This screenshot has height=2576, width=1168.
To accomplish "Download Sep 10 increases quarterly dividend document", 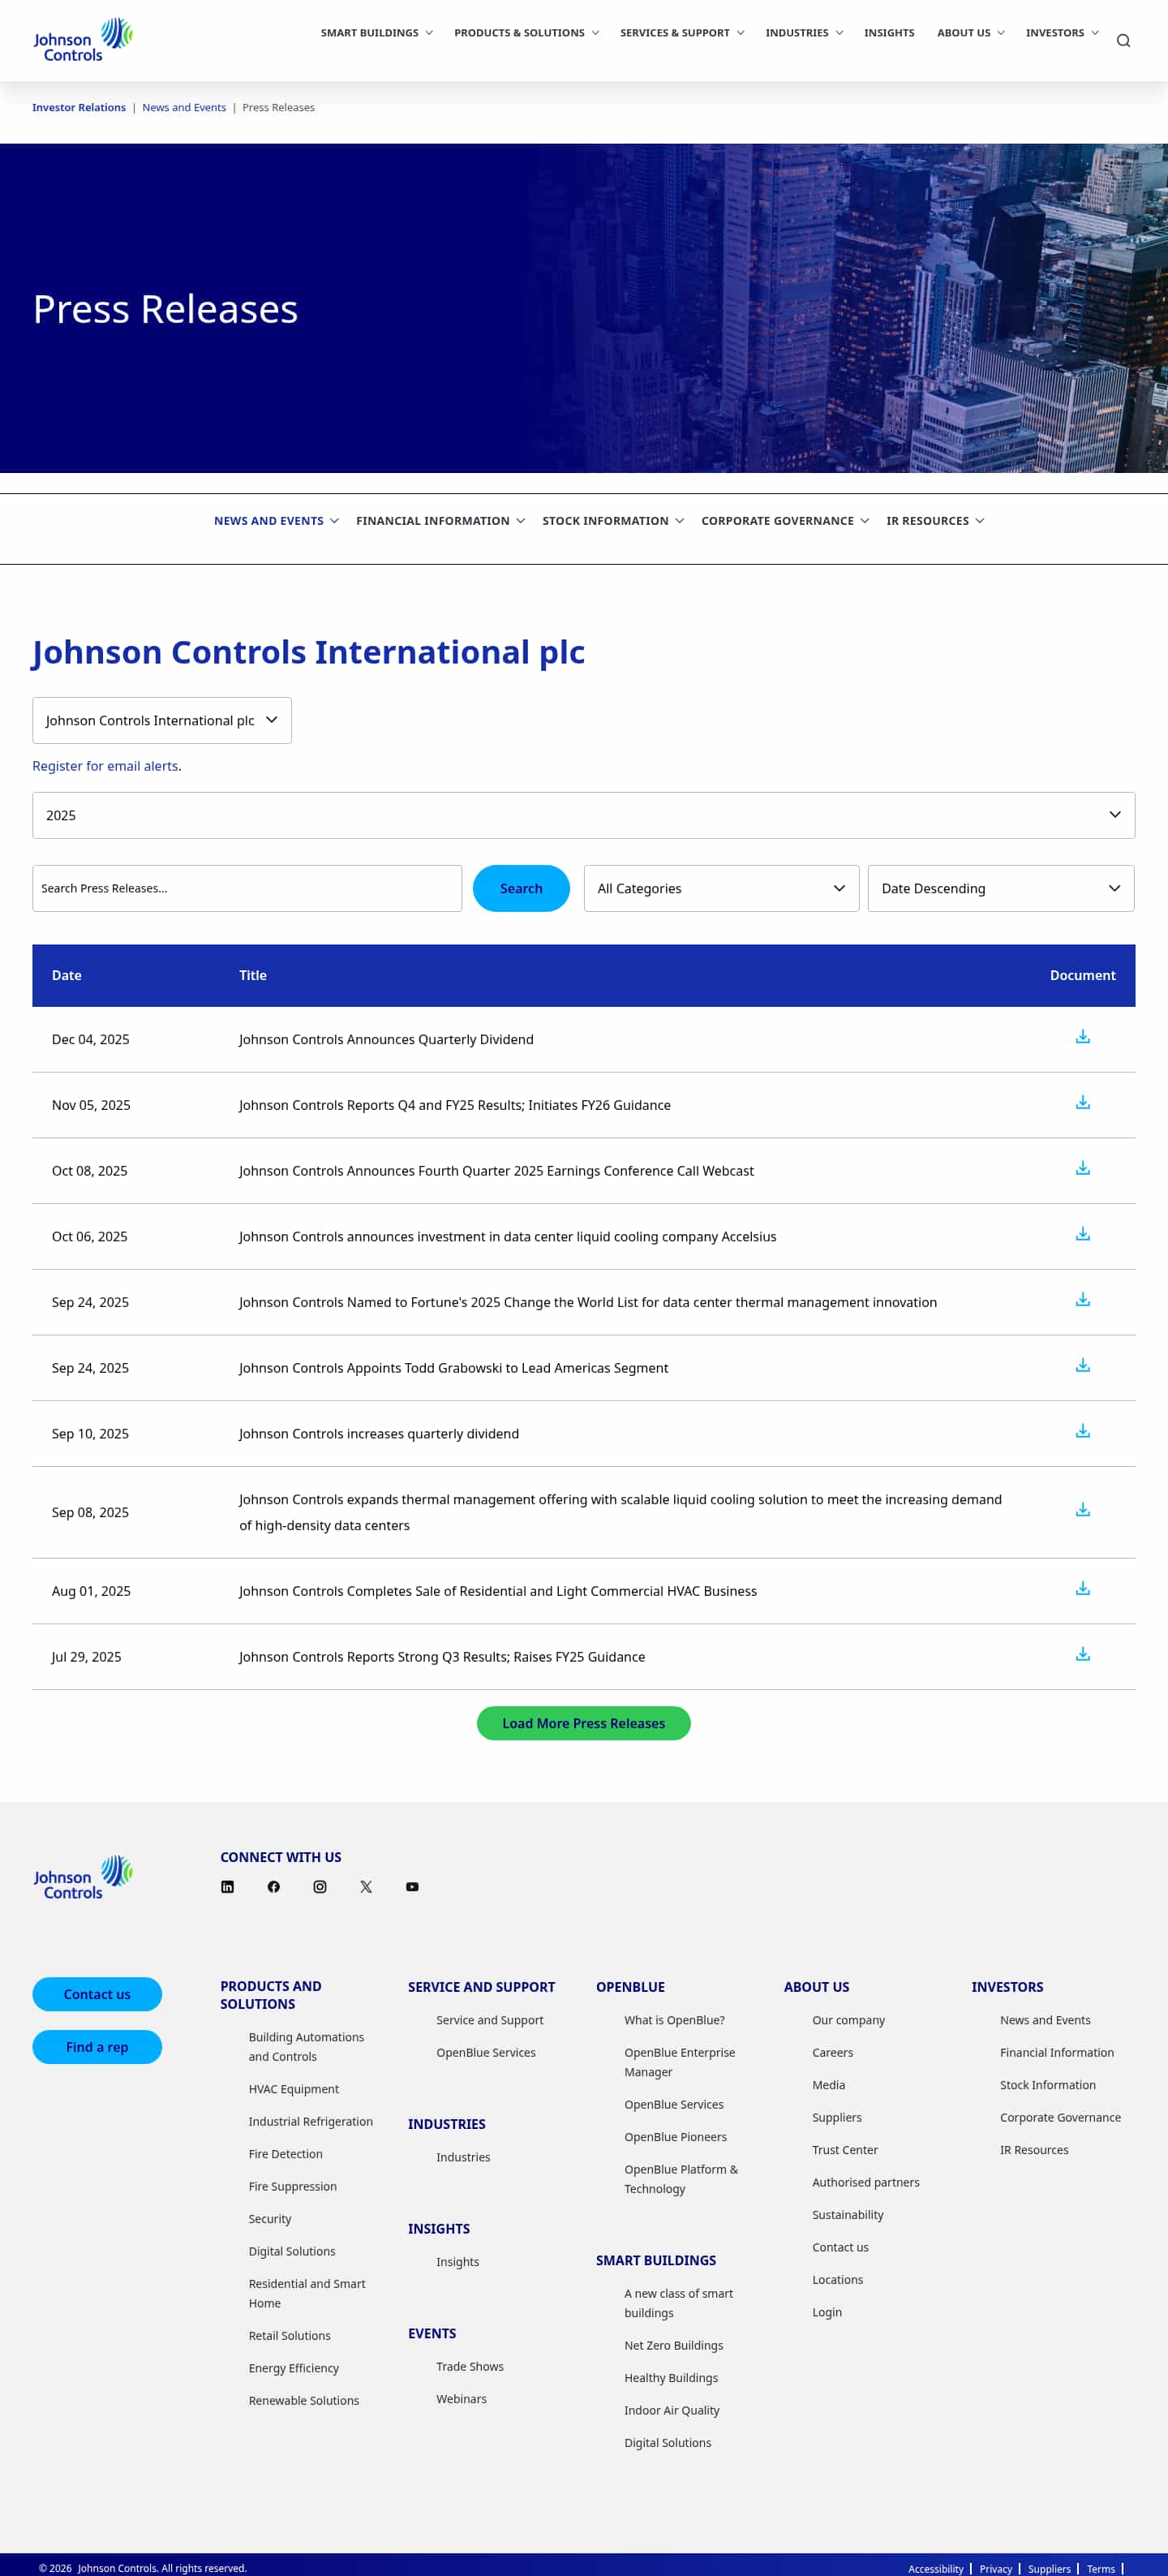I will tap(1082, 1431).
